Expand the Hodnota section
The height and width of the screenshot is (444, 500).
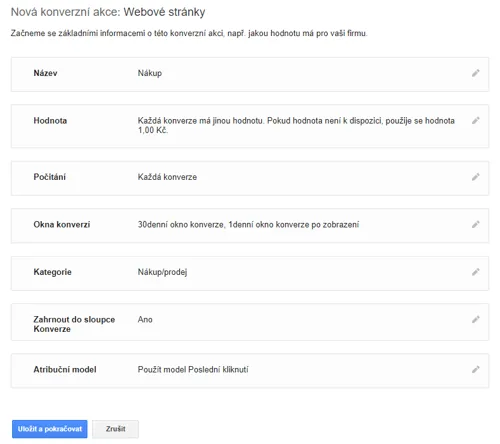click(250, 126)
